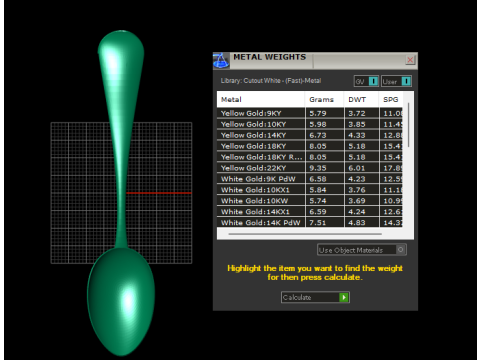The height and width of the screenshot is (360, 480).
Task: Select the Yellow Gold:14KY row
Action: [x=310, y=135]
